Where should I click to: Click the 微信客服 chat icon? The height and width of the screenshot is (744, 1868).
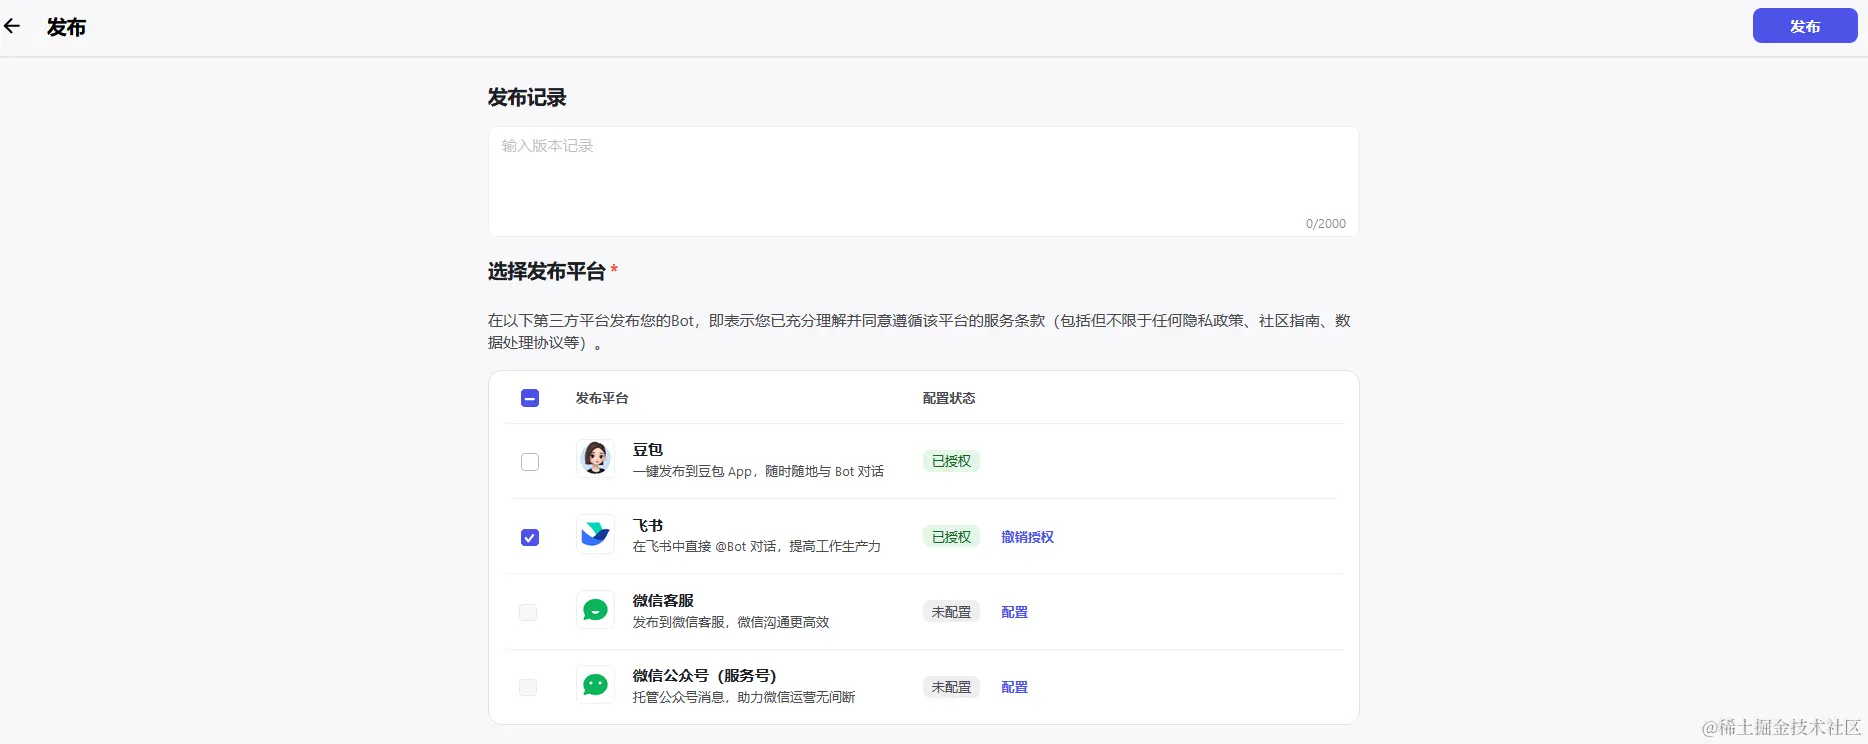[595, 610]
